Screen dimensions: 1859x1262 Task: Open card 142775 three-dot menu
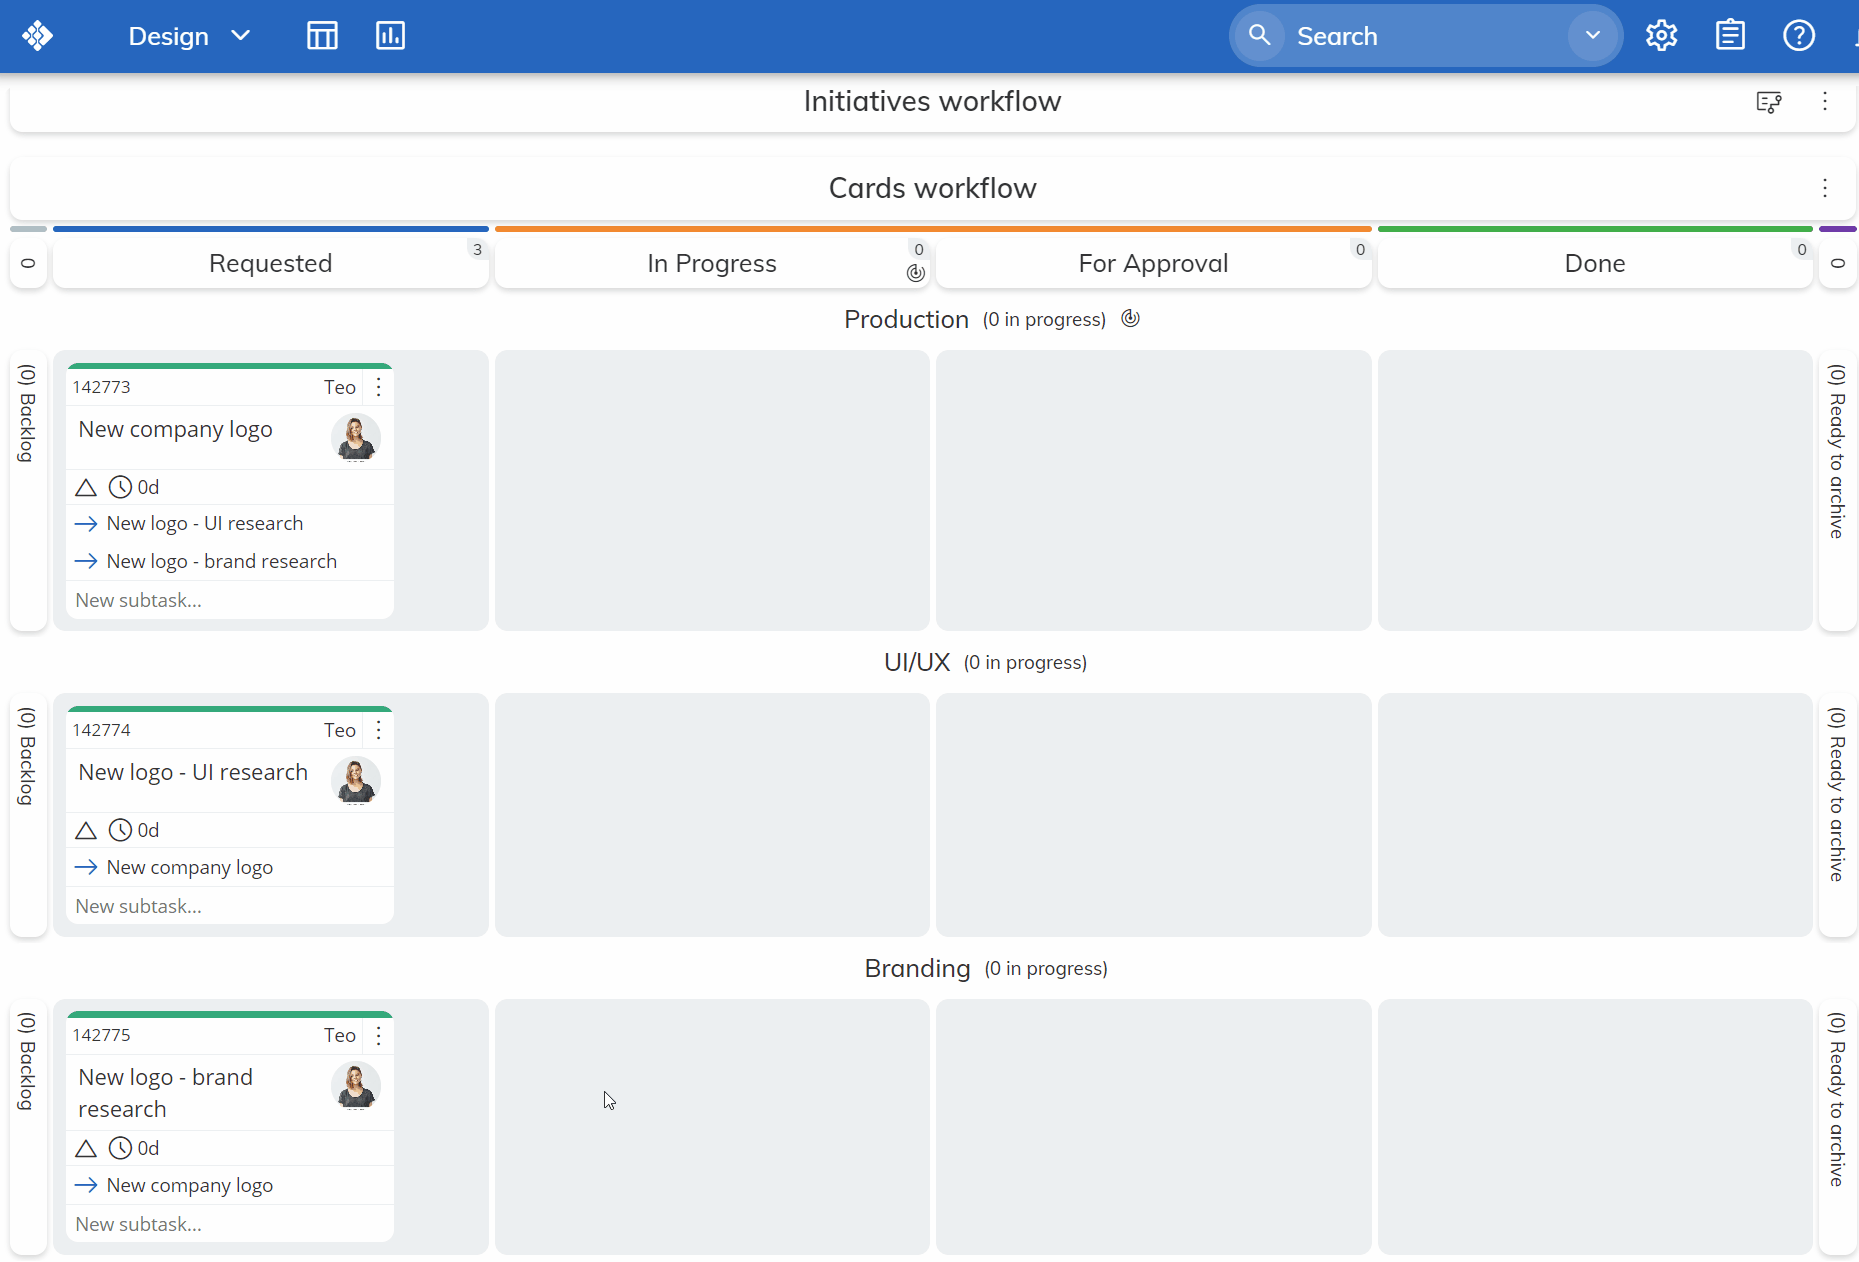click(x=378, y=1035)
